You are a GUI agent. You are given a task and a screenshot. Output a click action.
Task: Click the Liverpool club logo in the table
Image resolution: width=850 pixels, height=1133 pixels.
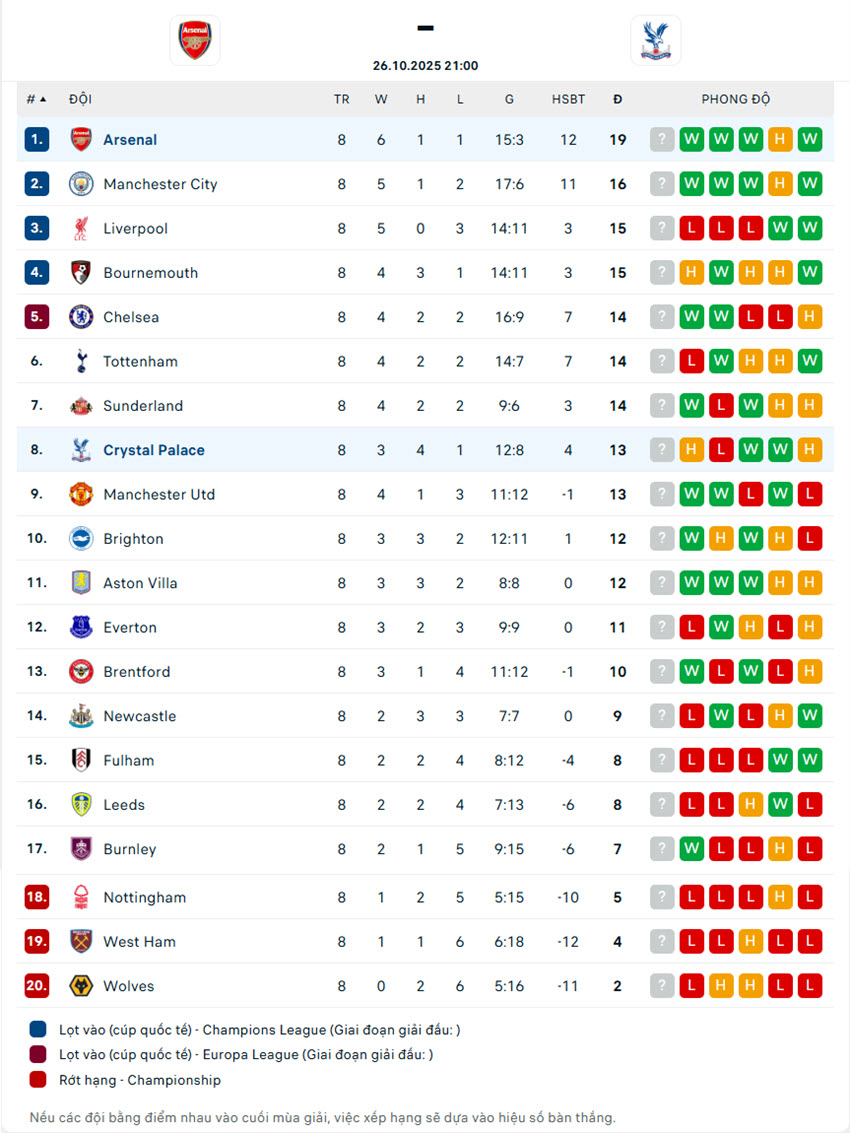81,228
